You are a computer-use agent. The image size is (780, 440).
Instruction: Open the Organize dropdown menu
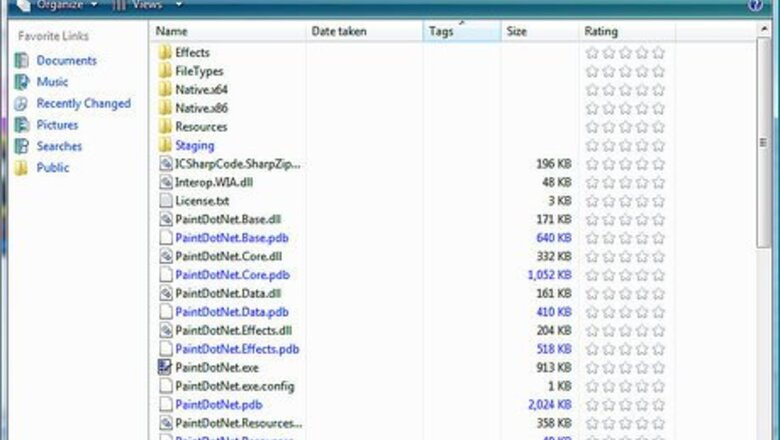point(65,5)
